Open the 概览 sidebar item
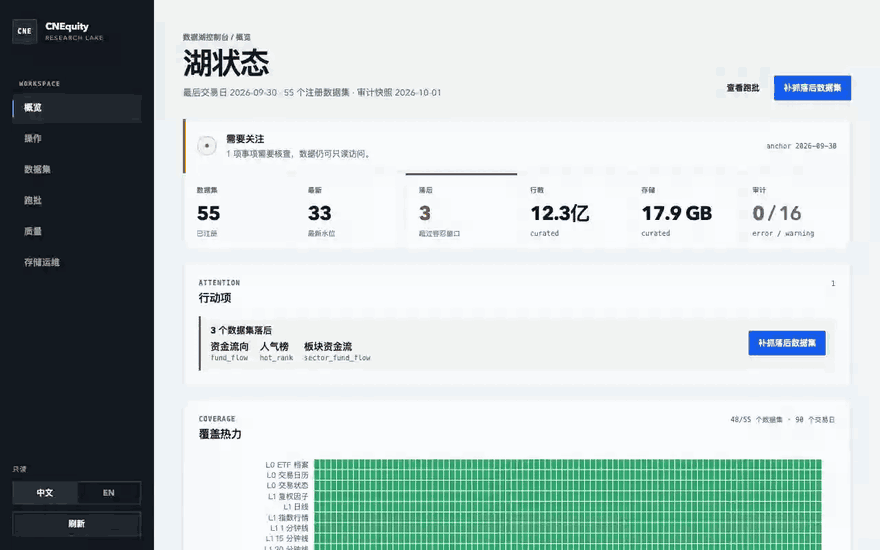 (77, 108)
